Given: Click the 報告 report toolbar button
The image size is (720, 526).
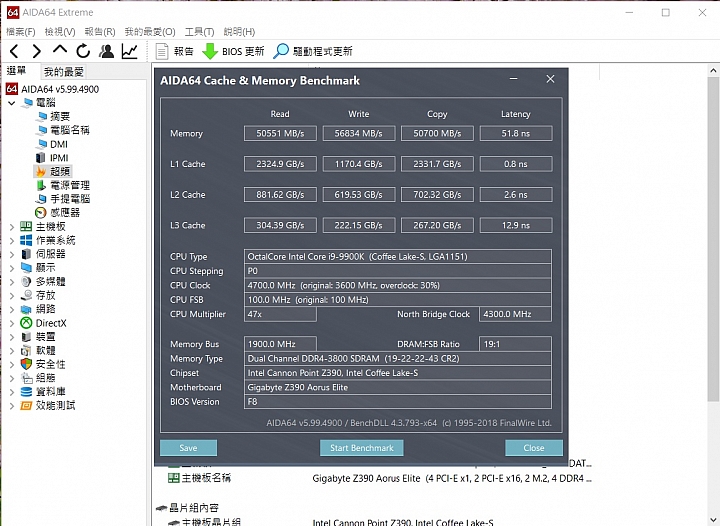Looking at the screenshot, I should point(174,51).
